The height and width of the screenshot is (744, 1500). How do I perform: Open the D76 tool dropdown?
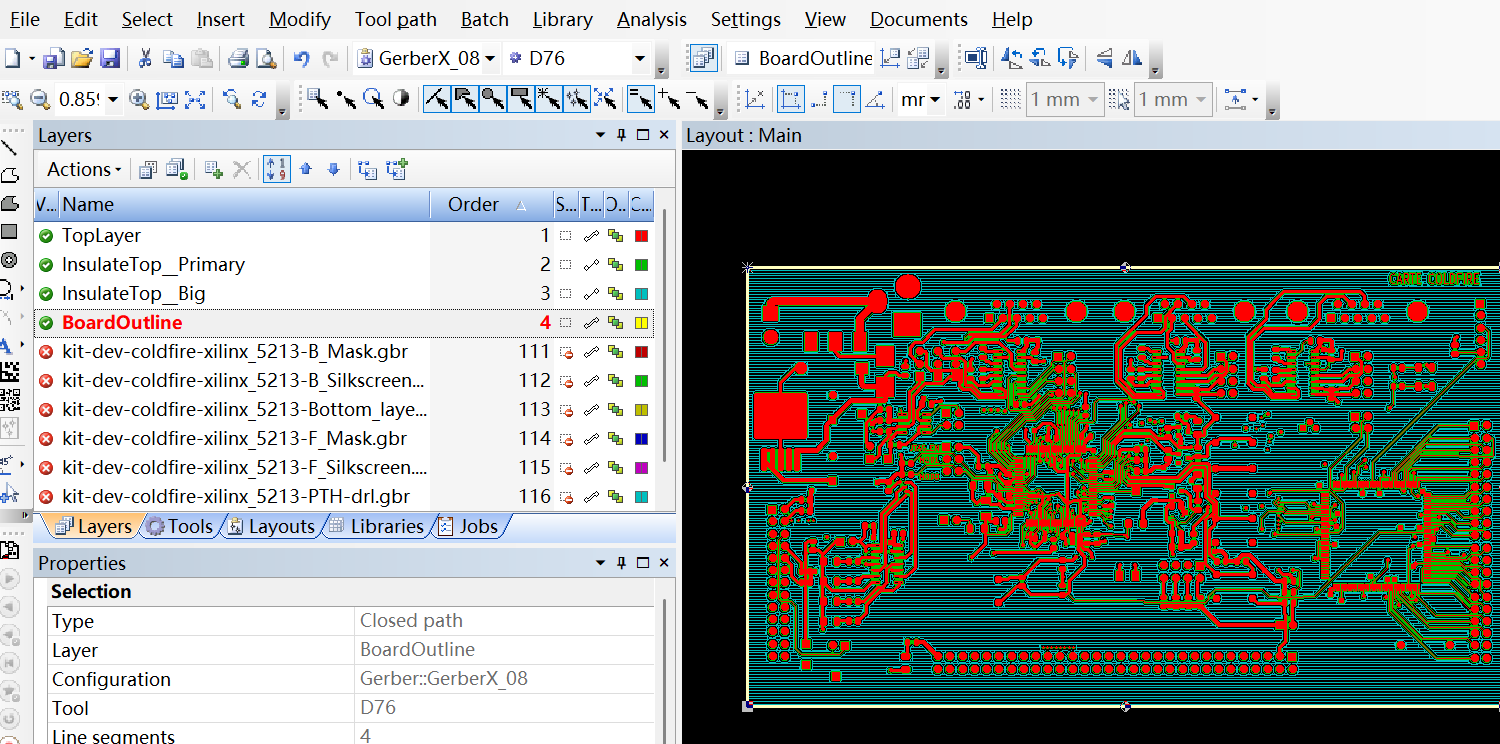click(640, 59)
